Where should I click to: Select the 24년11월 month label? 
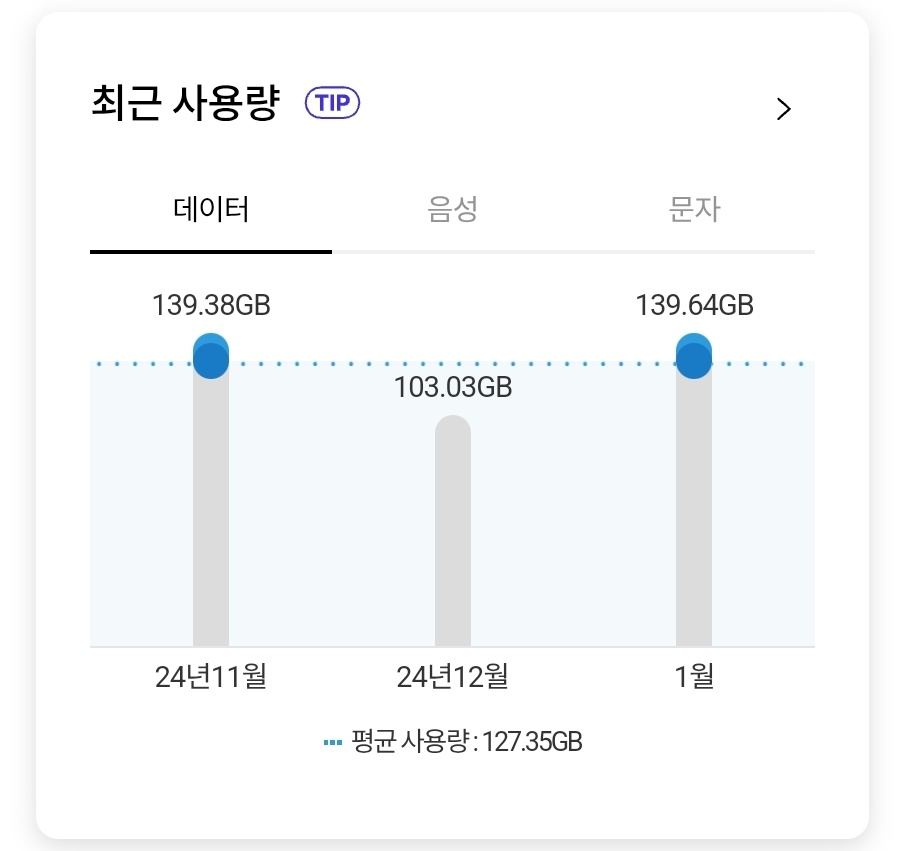coord(211,676)
